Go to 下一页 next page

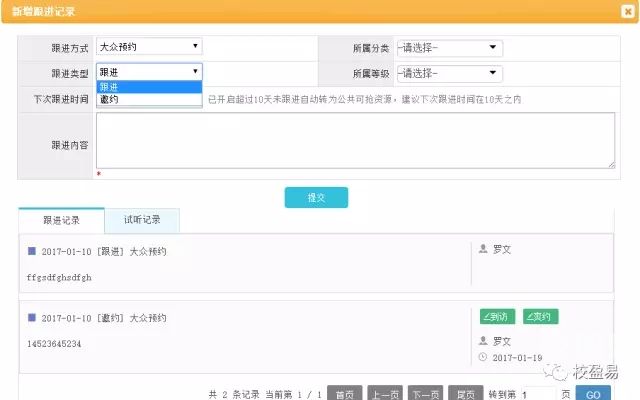[426, 394]
